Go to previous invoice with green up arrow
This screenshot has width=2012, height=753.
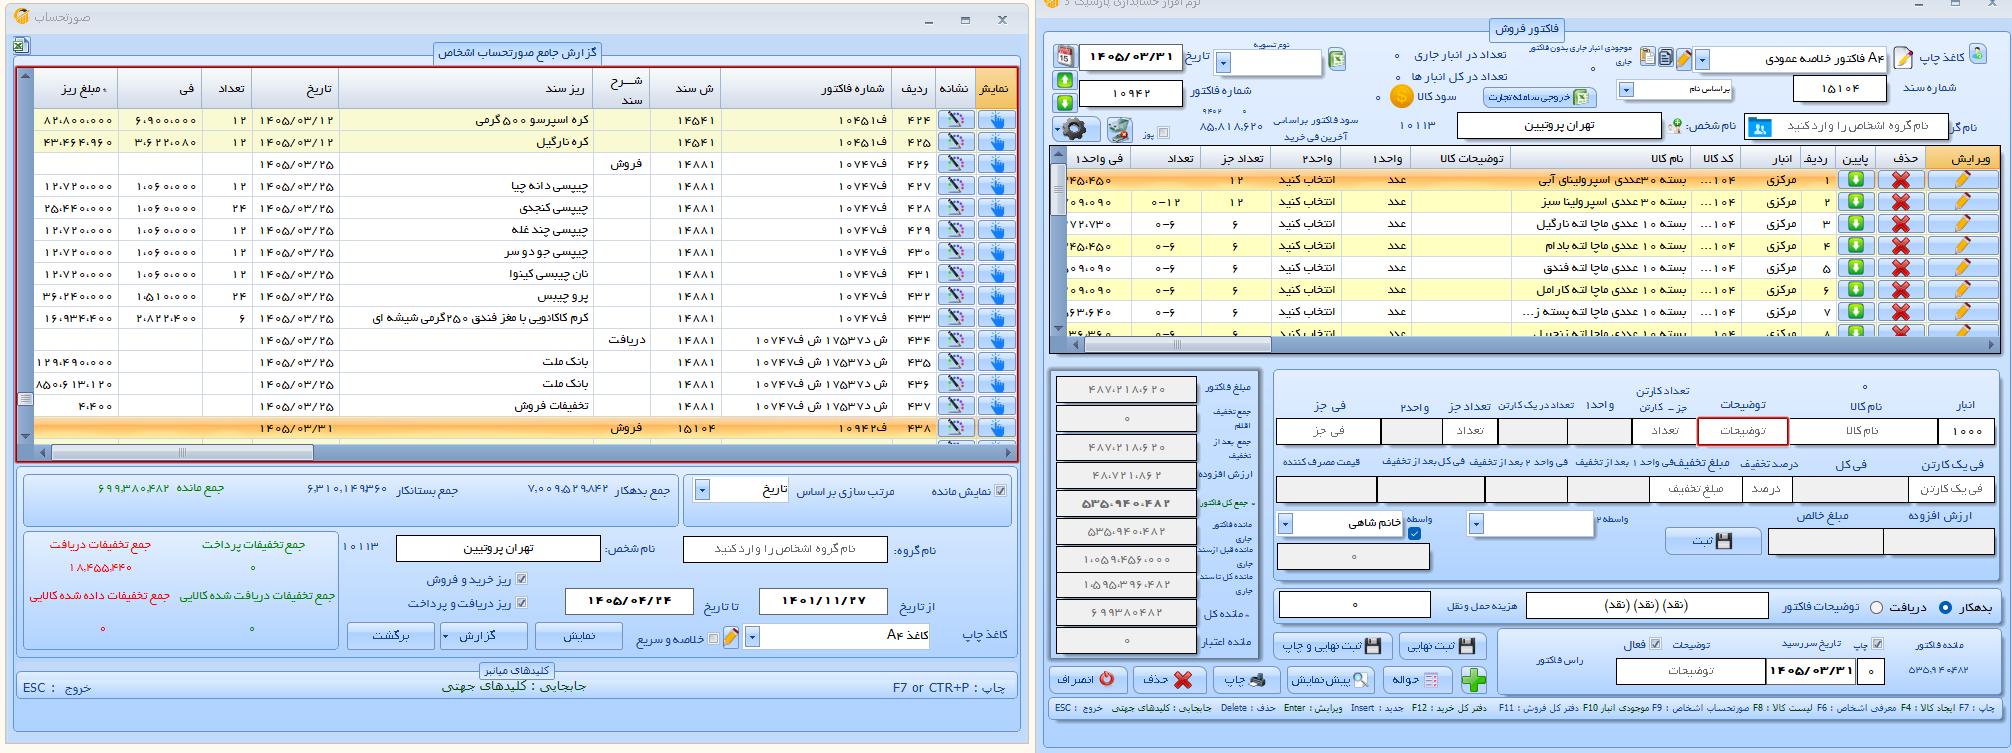tap(1065, 80)
